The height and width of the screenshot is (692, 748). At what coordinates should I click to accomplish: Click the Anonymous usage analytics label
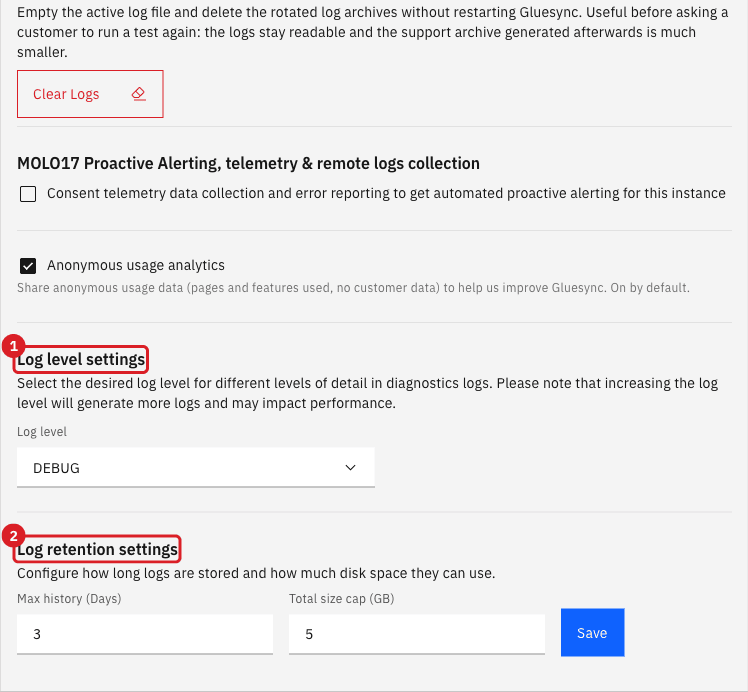[x=136, y=265]
